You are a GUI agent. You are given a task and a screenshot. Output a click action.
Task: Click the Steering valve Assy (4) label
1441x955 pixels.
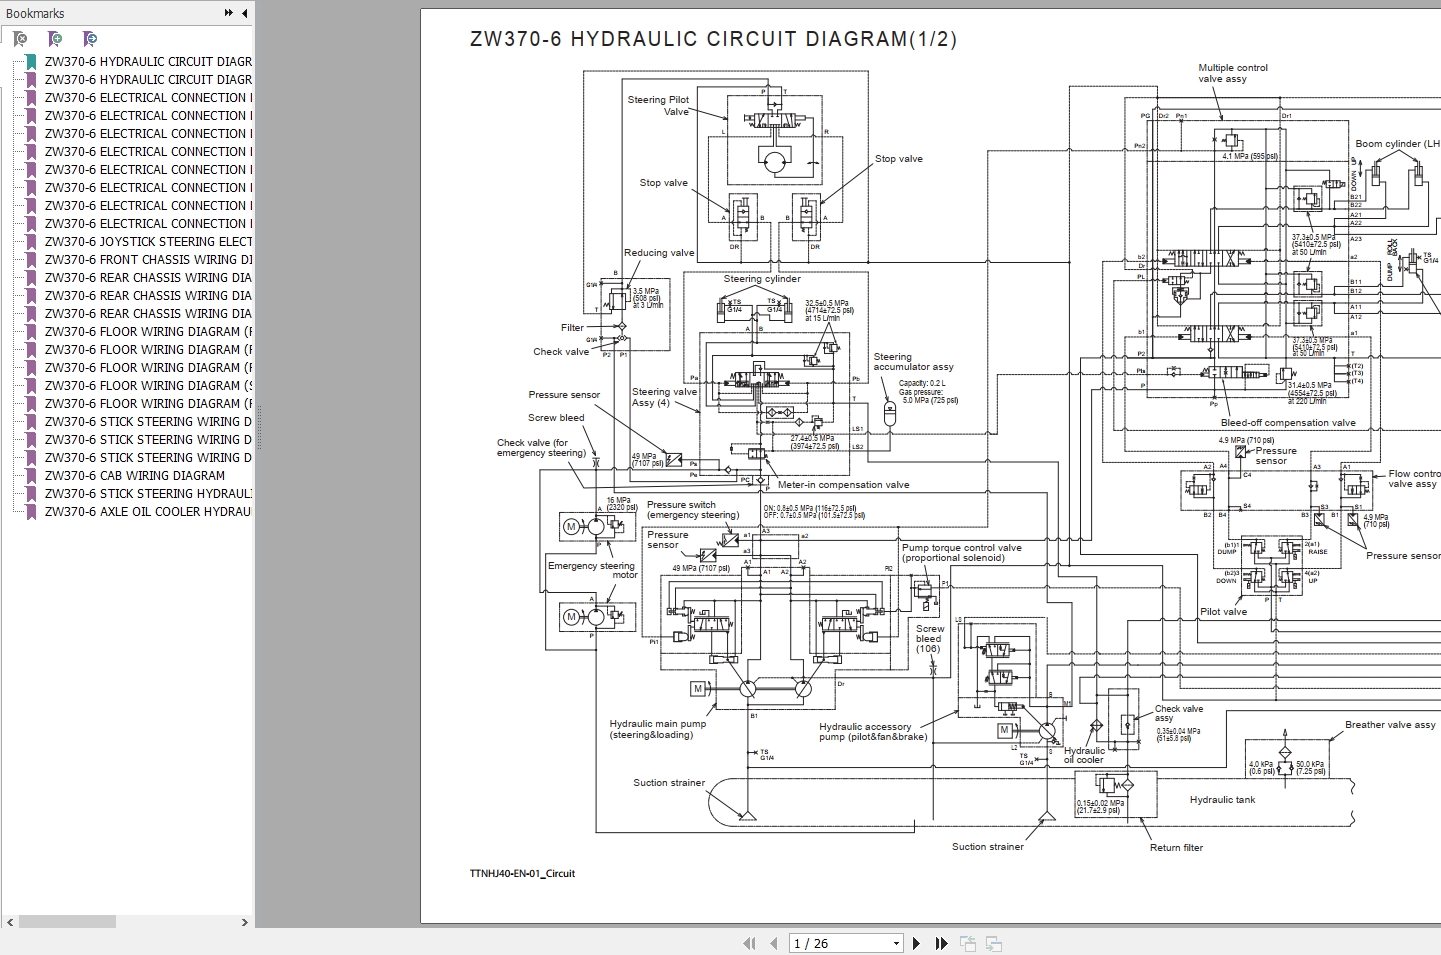(x=663, y=397)
